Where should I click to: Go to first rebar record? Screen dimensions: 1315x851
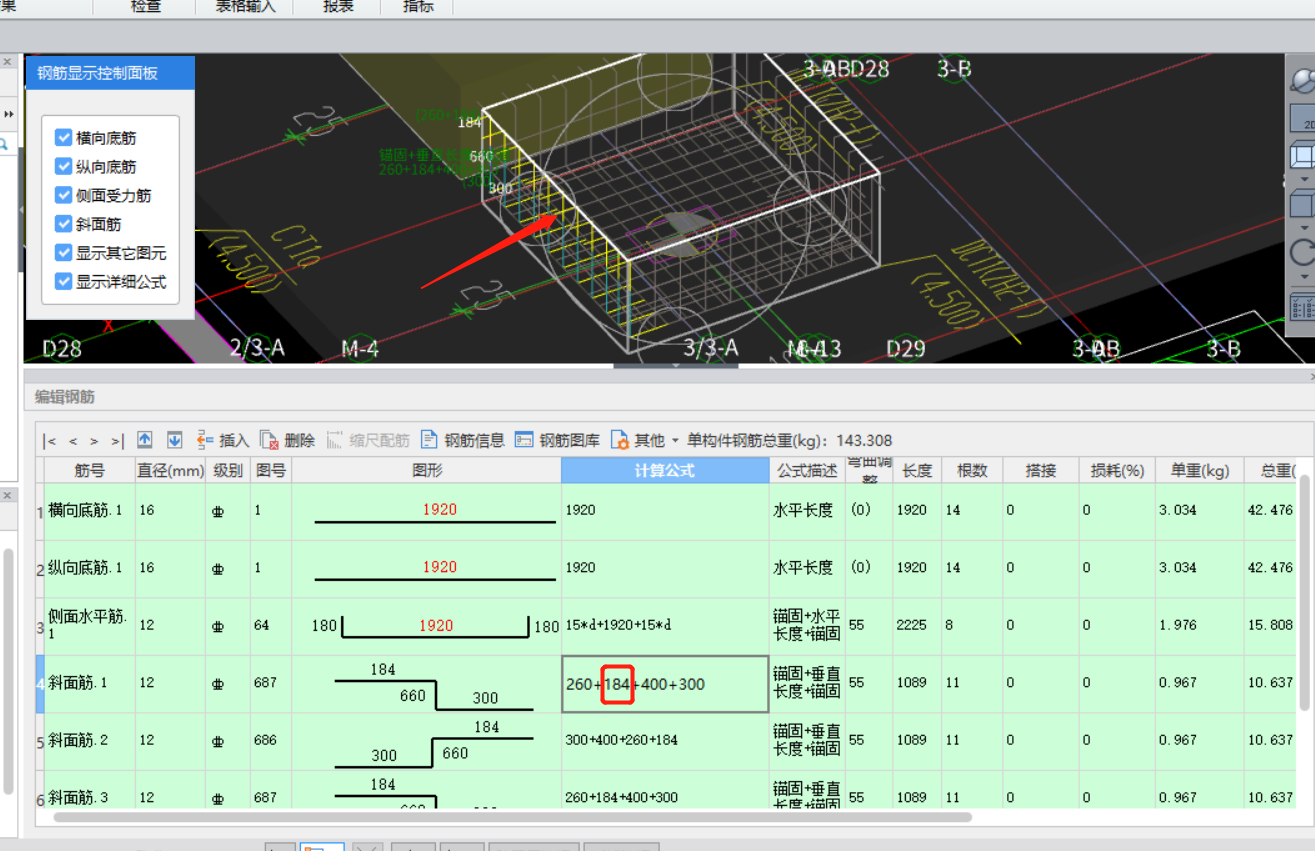(x=49, y=441)
